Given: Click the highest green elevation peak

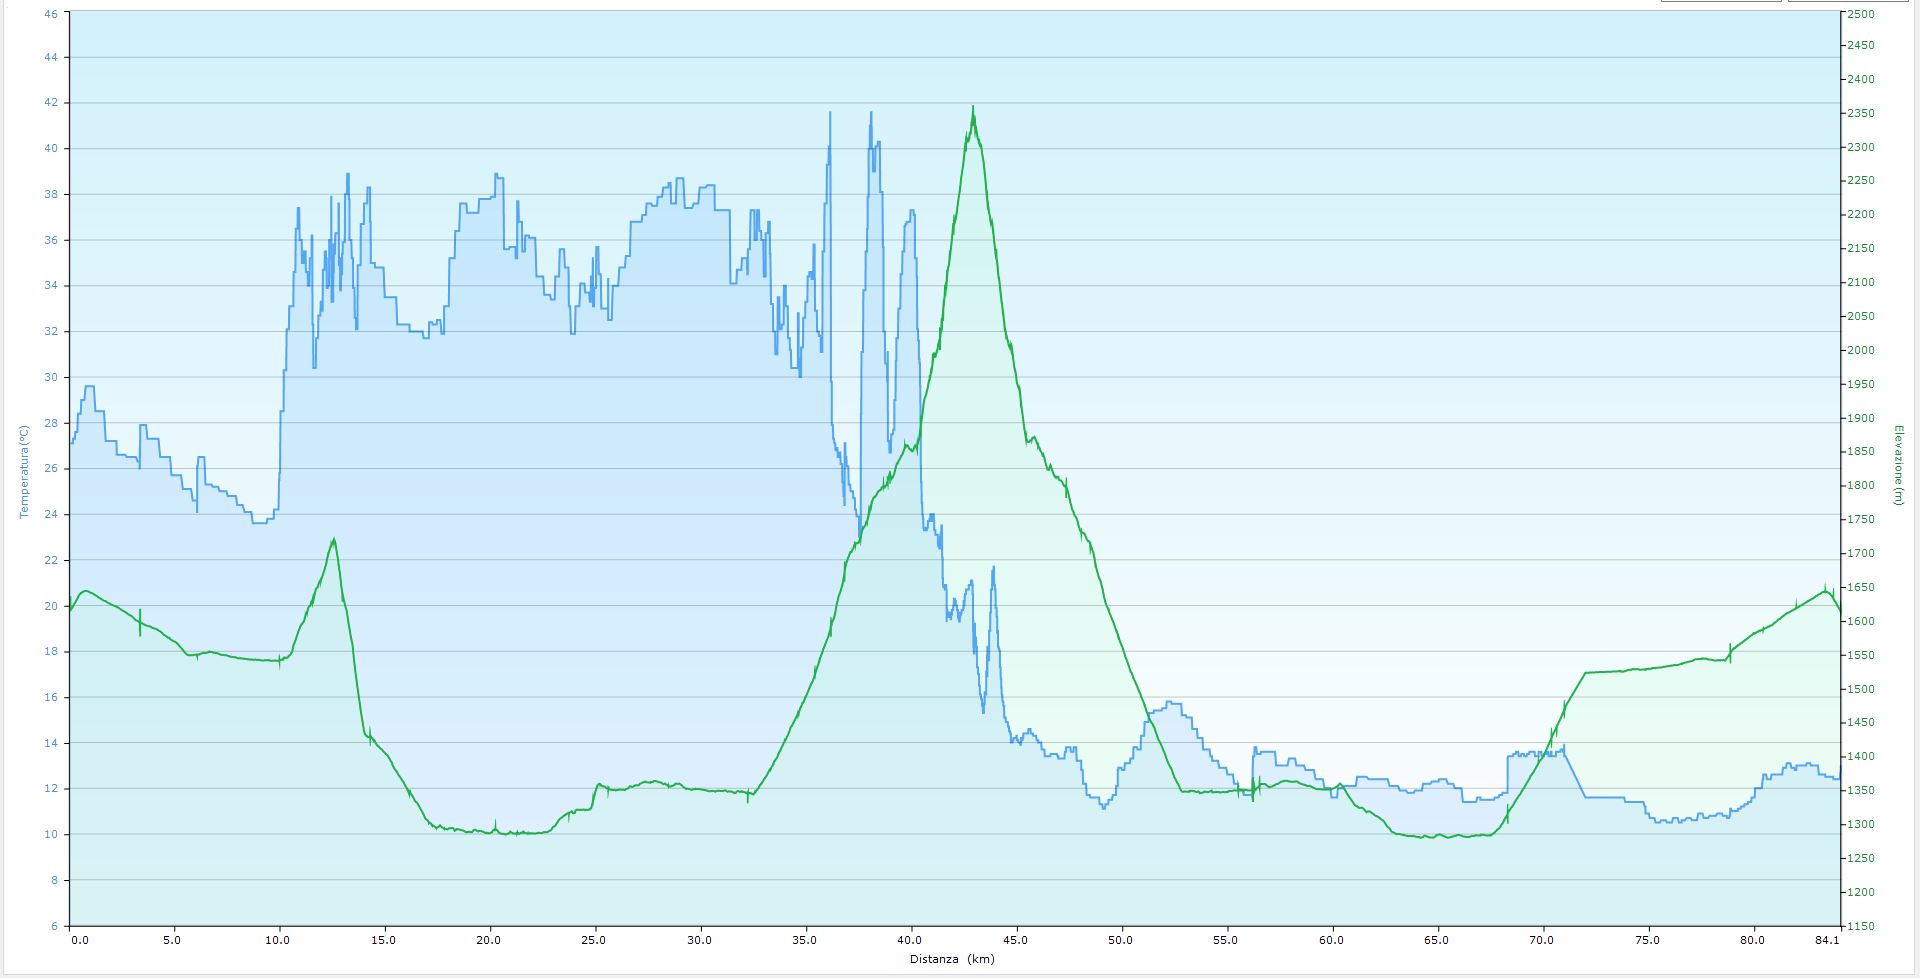Looking at the screenshot, I should tap(972, 108).
